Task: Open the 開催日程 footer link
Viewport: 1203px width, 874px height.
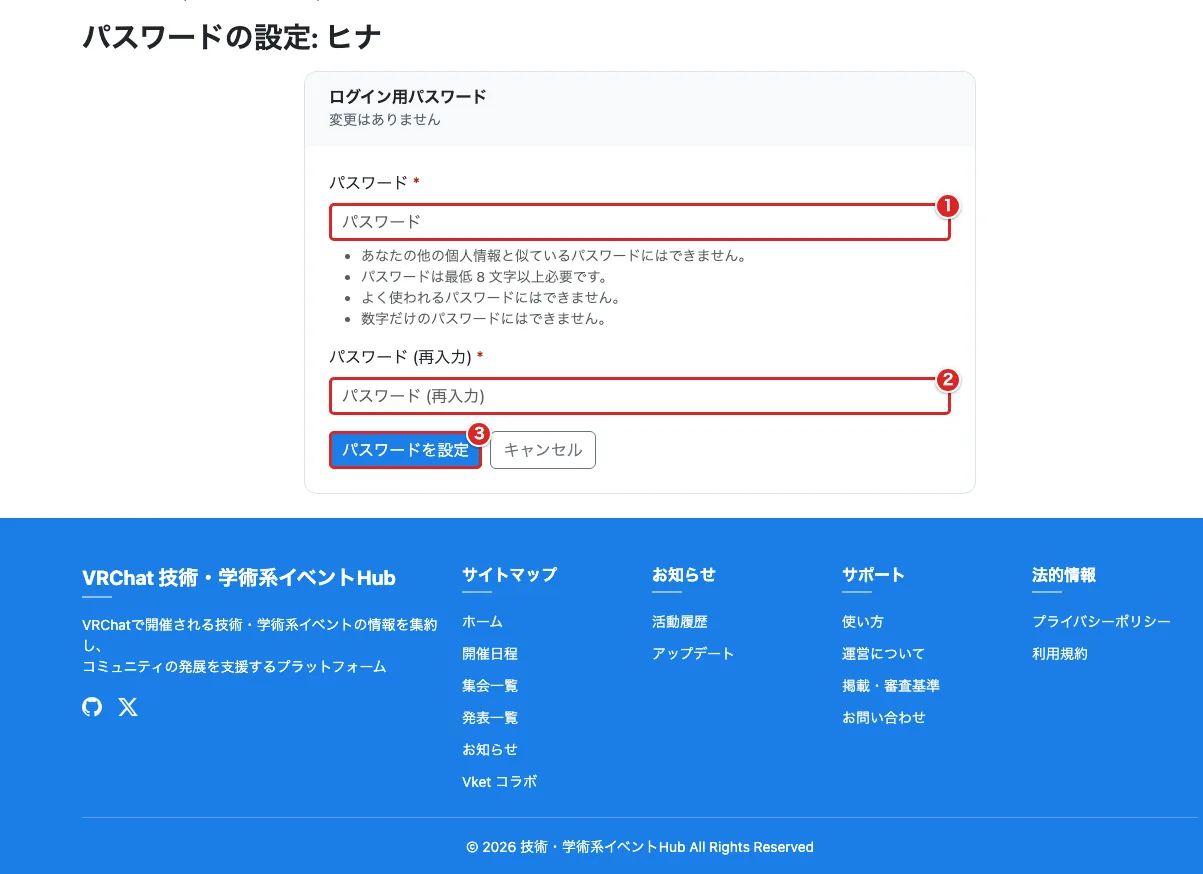Action: tap(490, 654)
